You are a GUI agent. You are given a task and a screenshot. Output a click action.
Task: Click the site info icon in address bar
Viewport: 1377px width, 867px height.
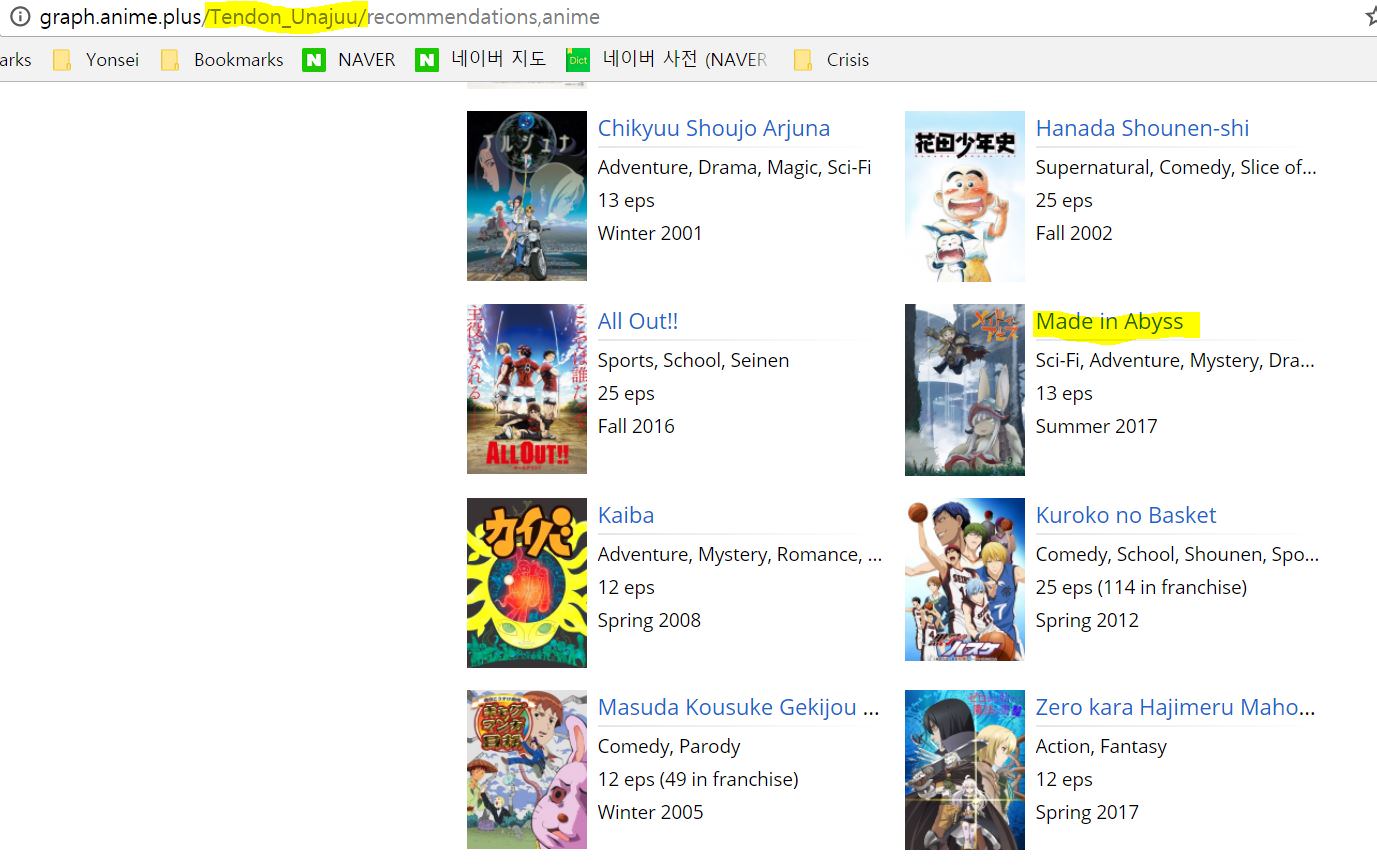19,17
